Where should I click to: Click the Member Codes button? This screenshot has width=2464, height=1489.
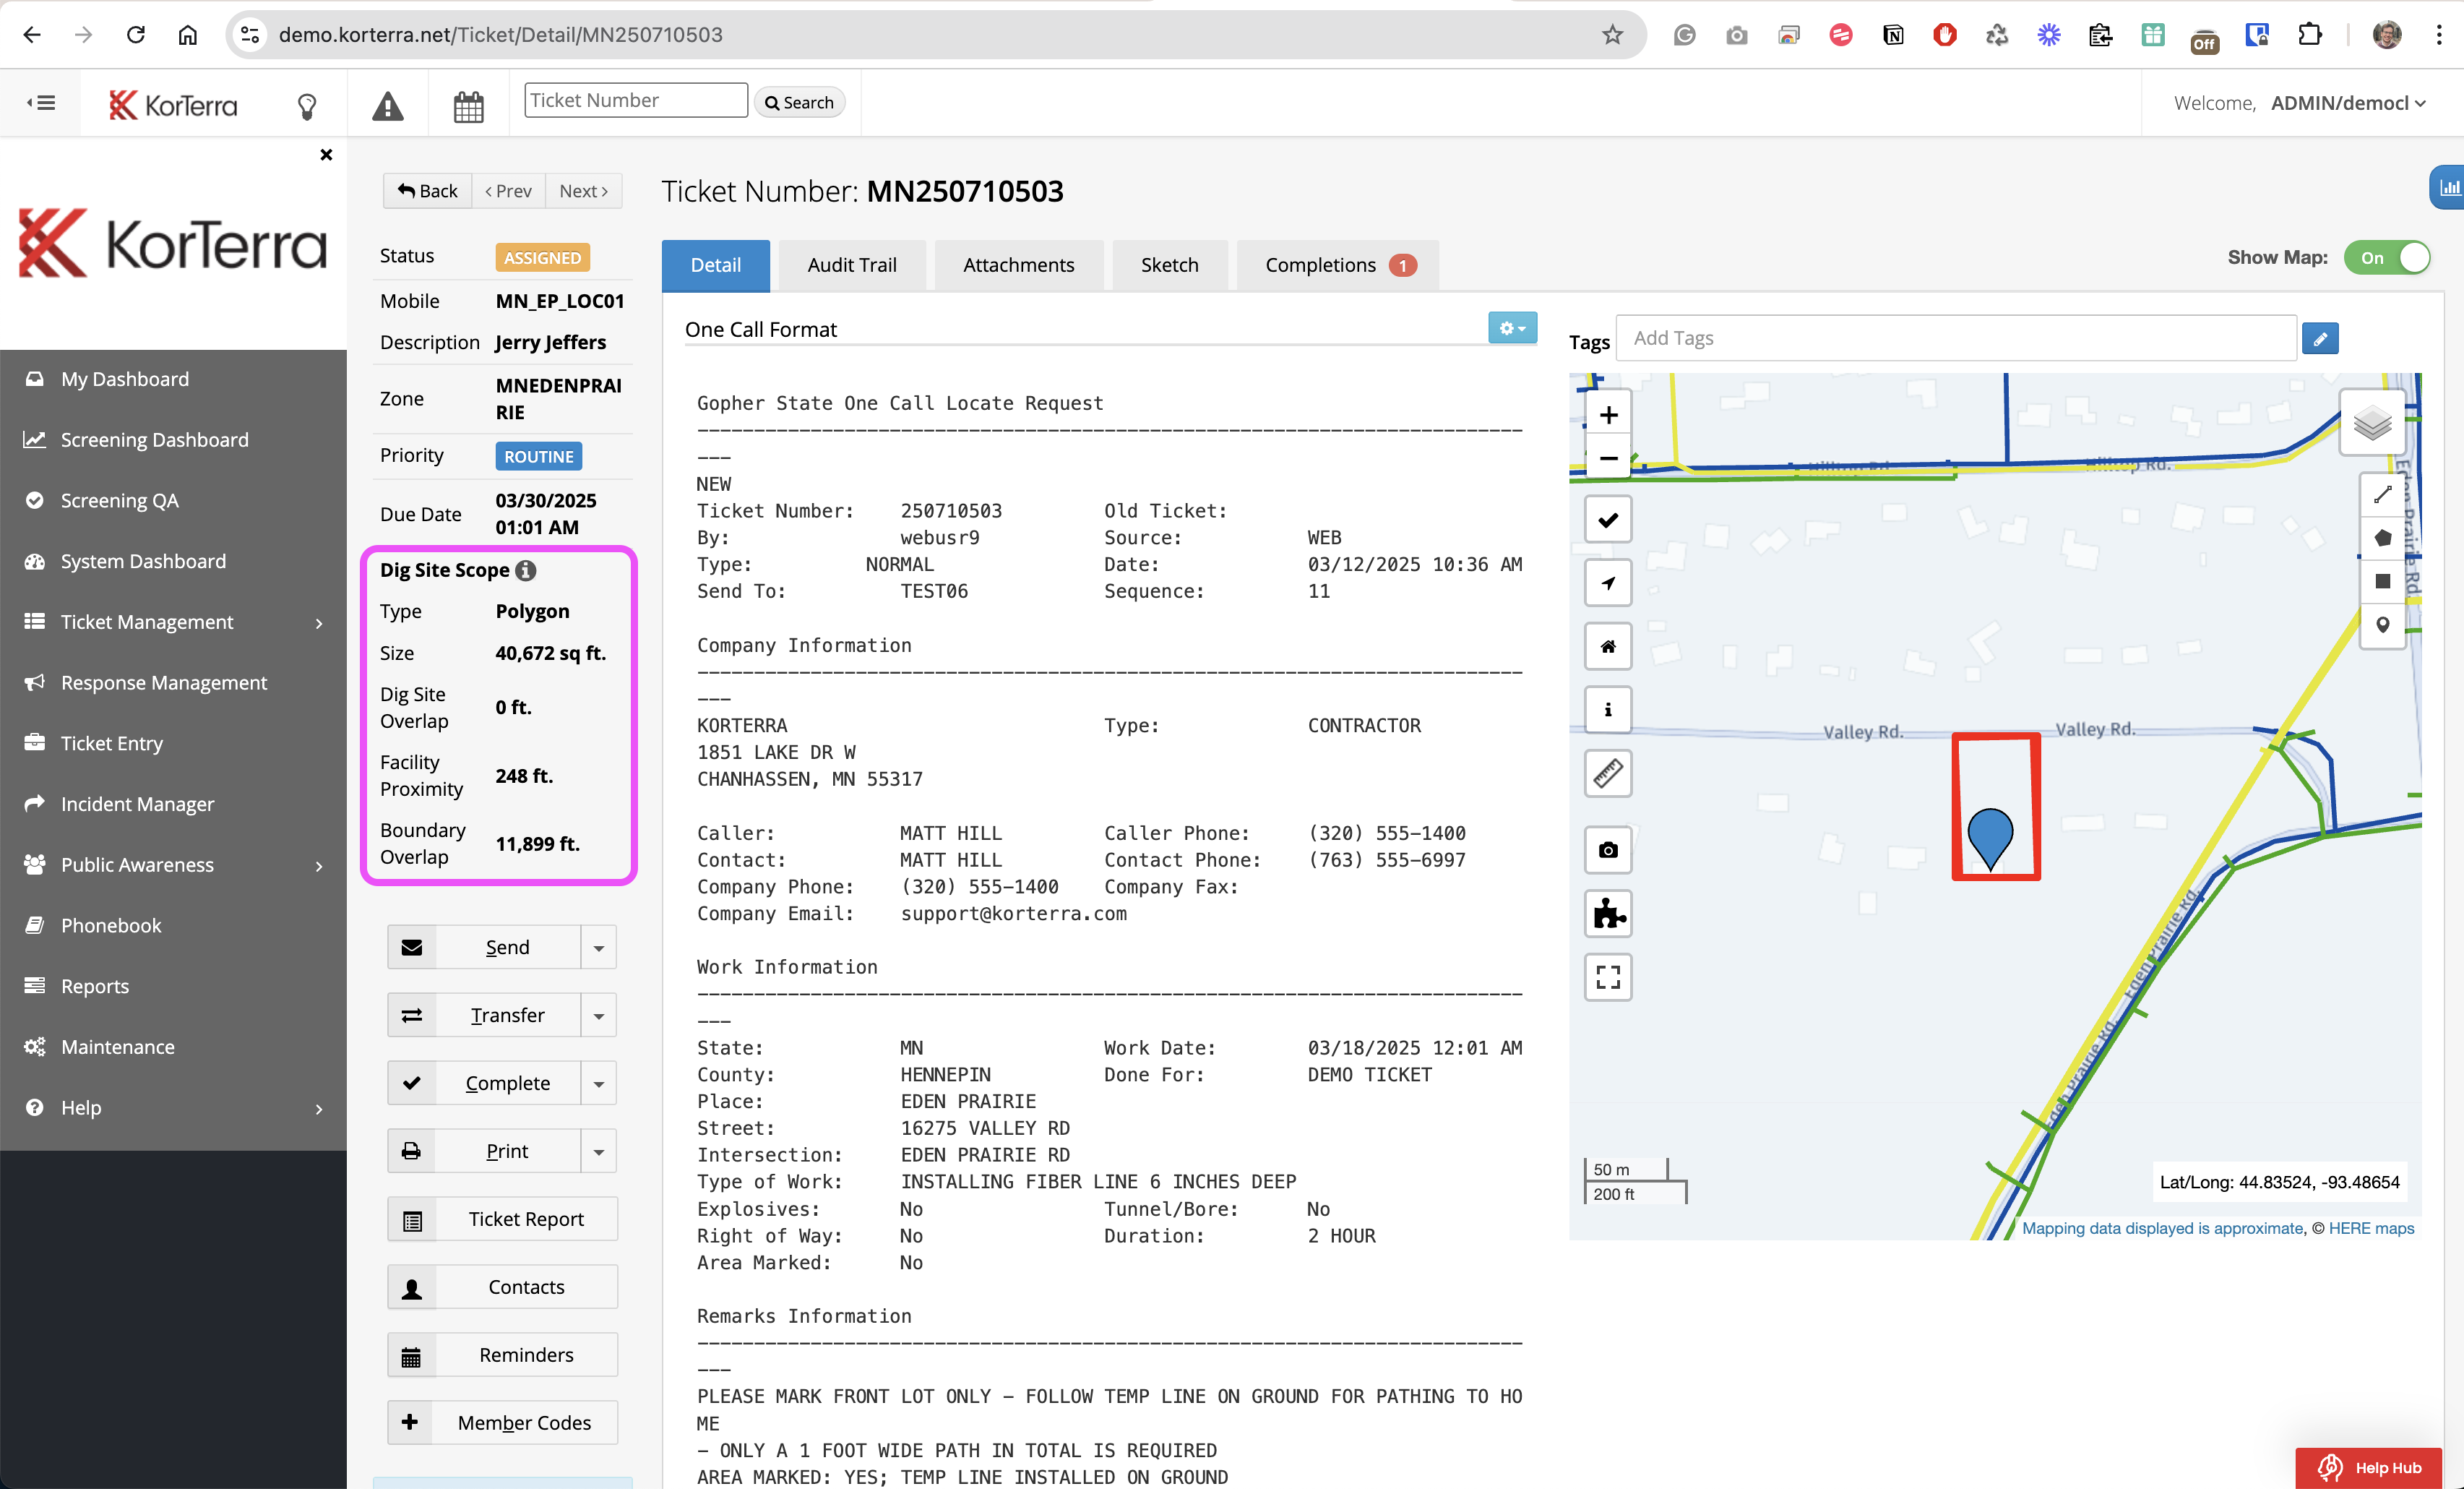[502, 1423]
